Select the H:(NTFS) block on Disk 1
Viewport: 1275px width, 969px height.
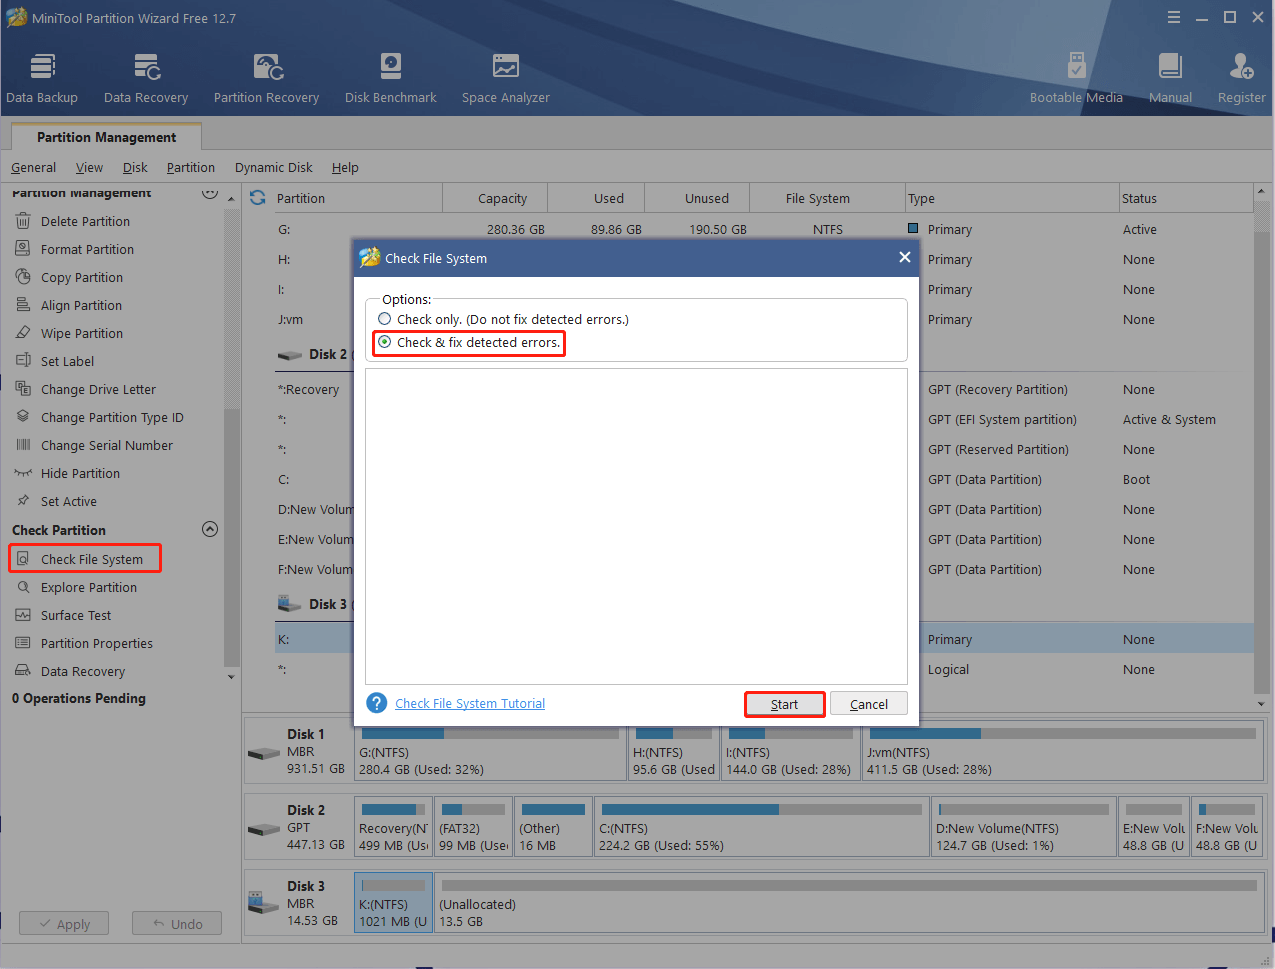[x=674, y=751]
